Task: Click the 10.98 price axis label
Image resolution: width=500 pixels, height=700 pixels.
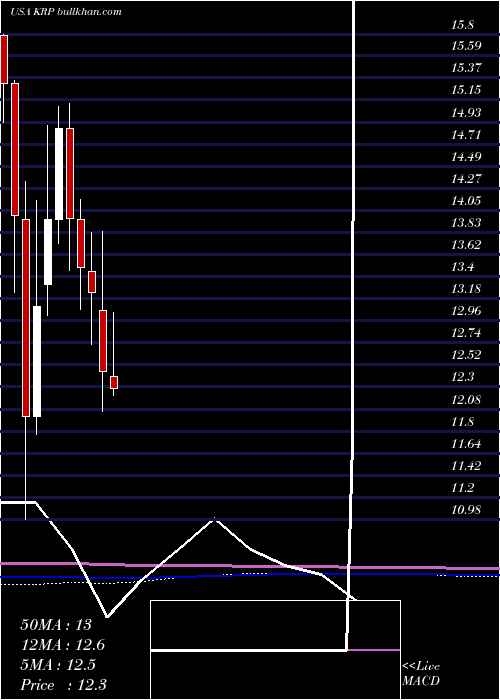Action: coord(466,509)
